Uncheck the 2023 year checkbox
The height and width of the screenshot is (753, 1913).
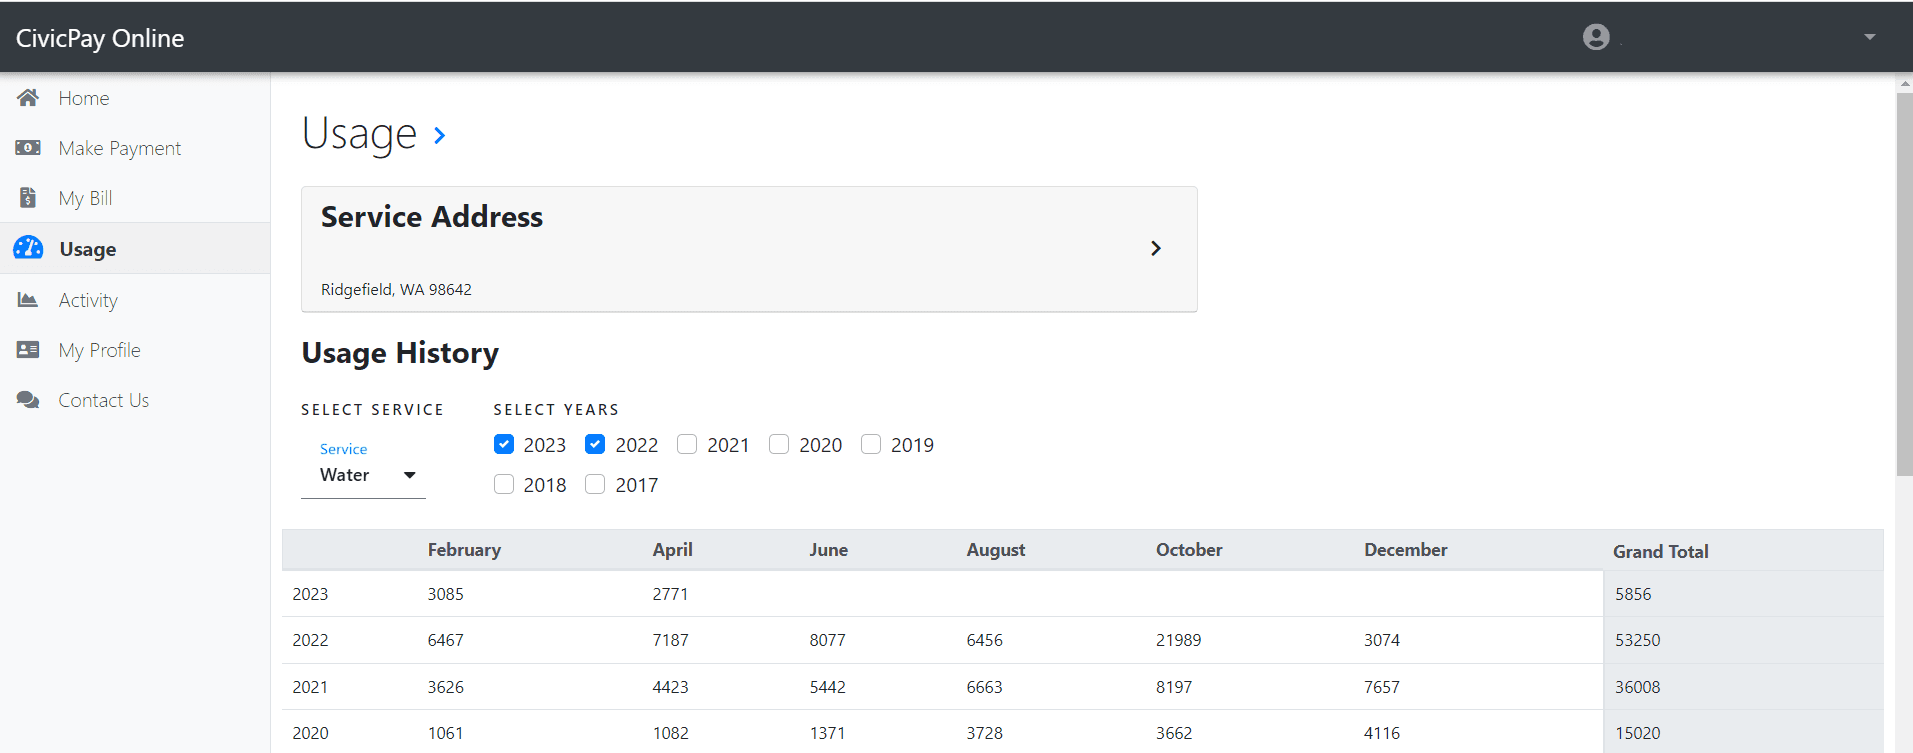pos(504,444)
